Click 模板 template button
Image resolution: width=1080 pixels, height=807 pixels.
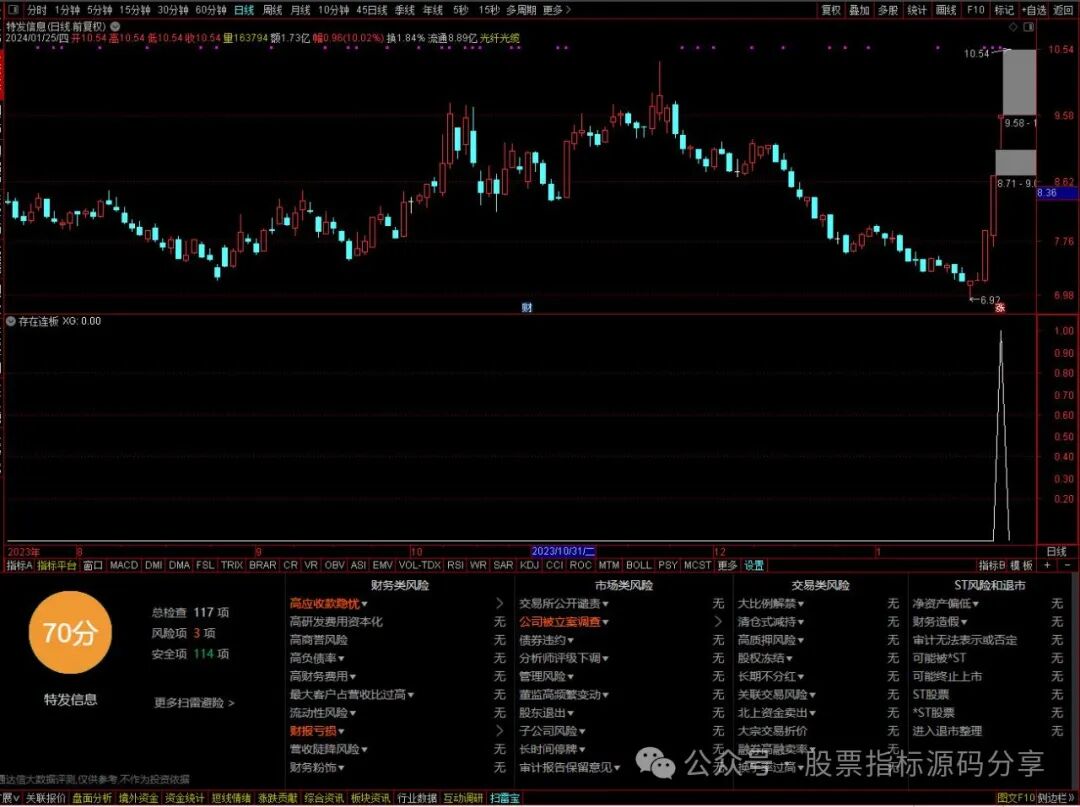(x=1021, y=565)
